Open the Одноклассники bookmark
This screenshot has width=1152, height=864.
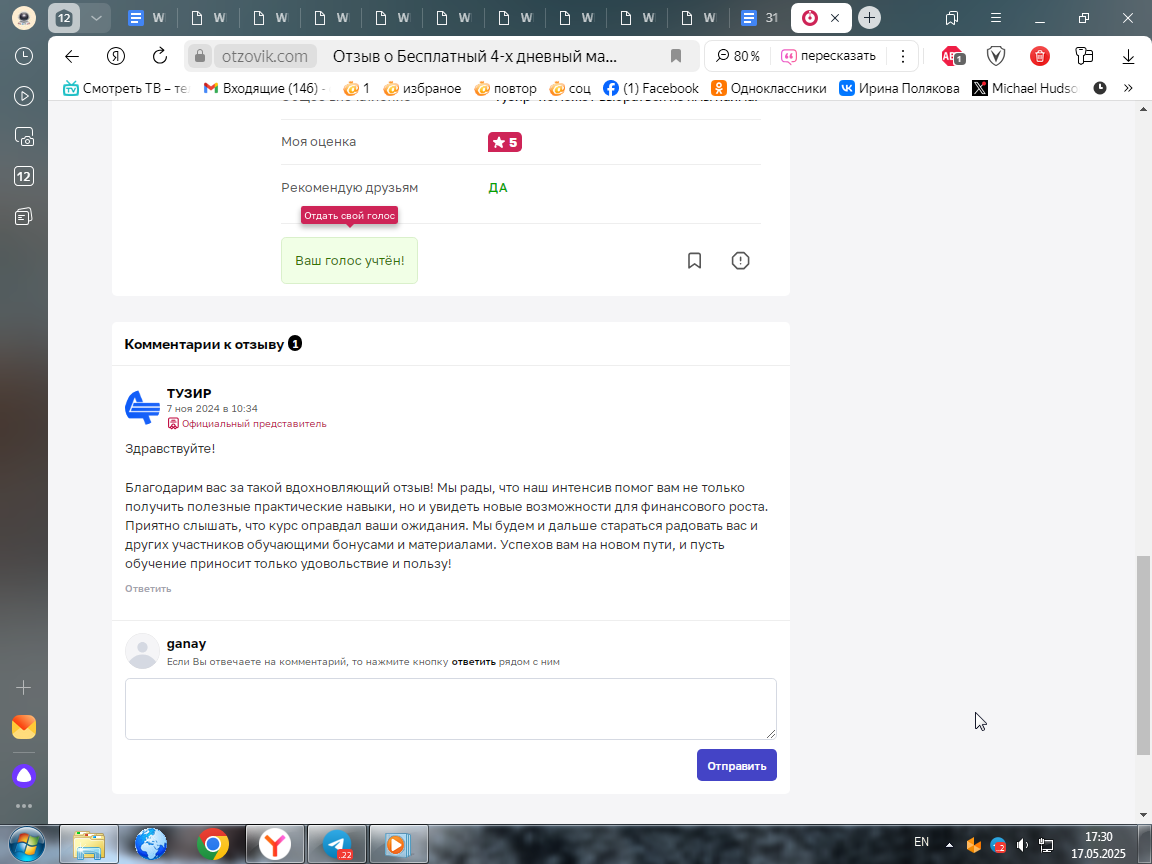pyautogui.click(x=768, y=88)
